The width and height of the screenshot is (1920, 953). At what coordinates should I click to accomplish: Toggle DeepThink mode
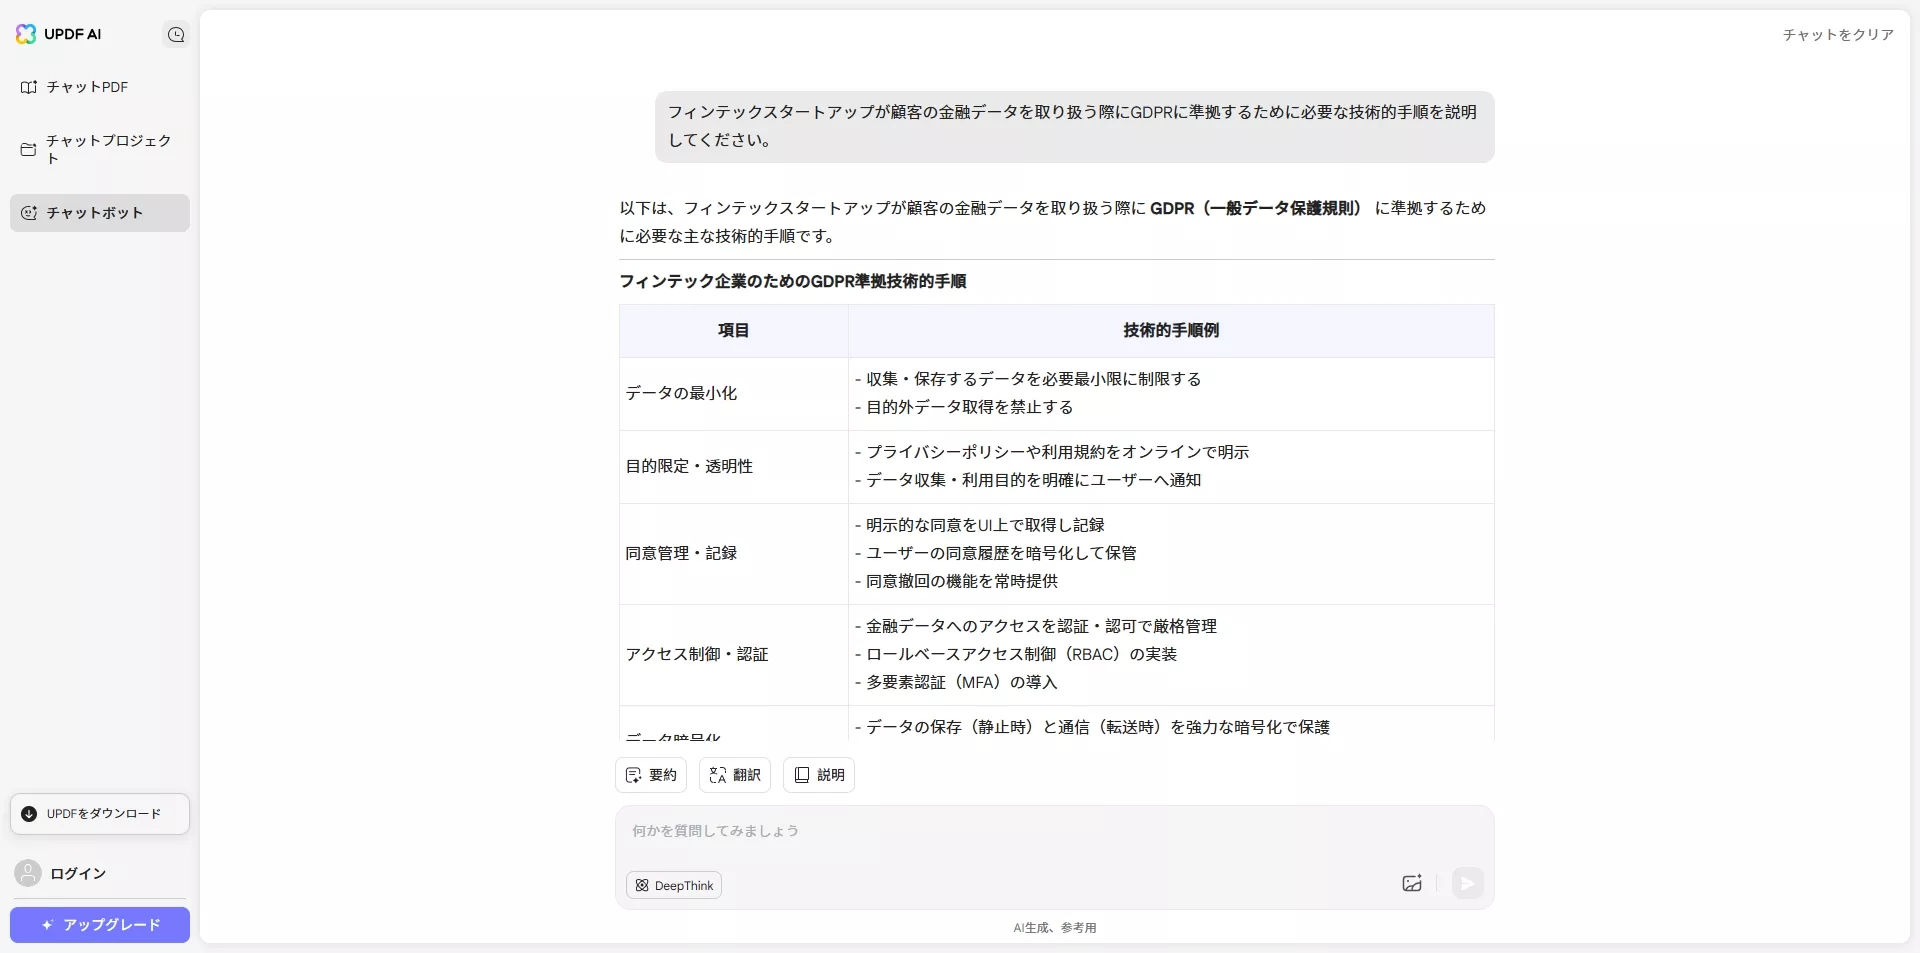(x=674, y=885)
